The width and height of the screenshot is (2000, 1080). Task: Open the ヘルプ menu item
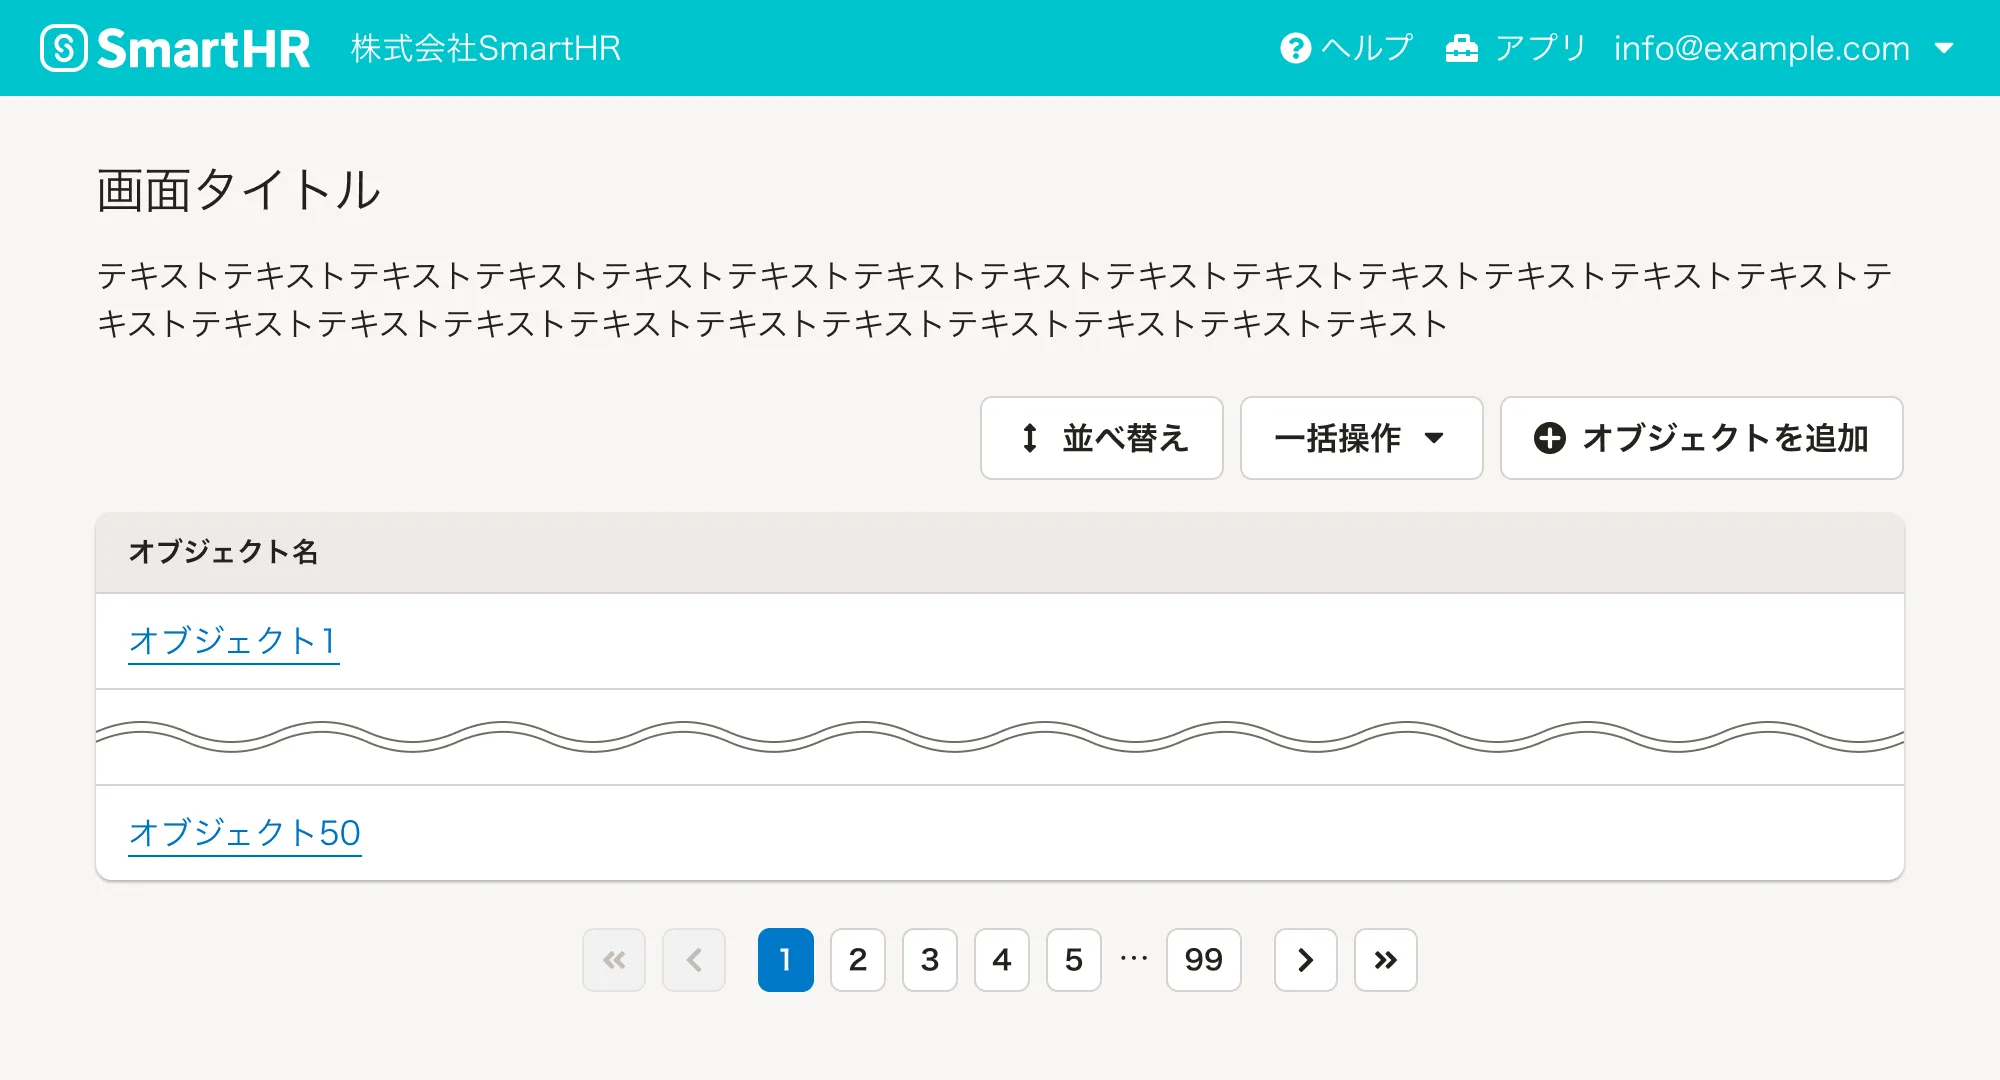click(1366, 48)
